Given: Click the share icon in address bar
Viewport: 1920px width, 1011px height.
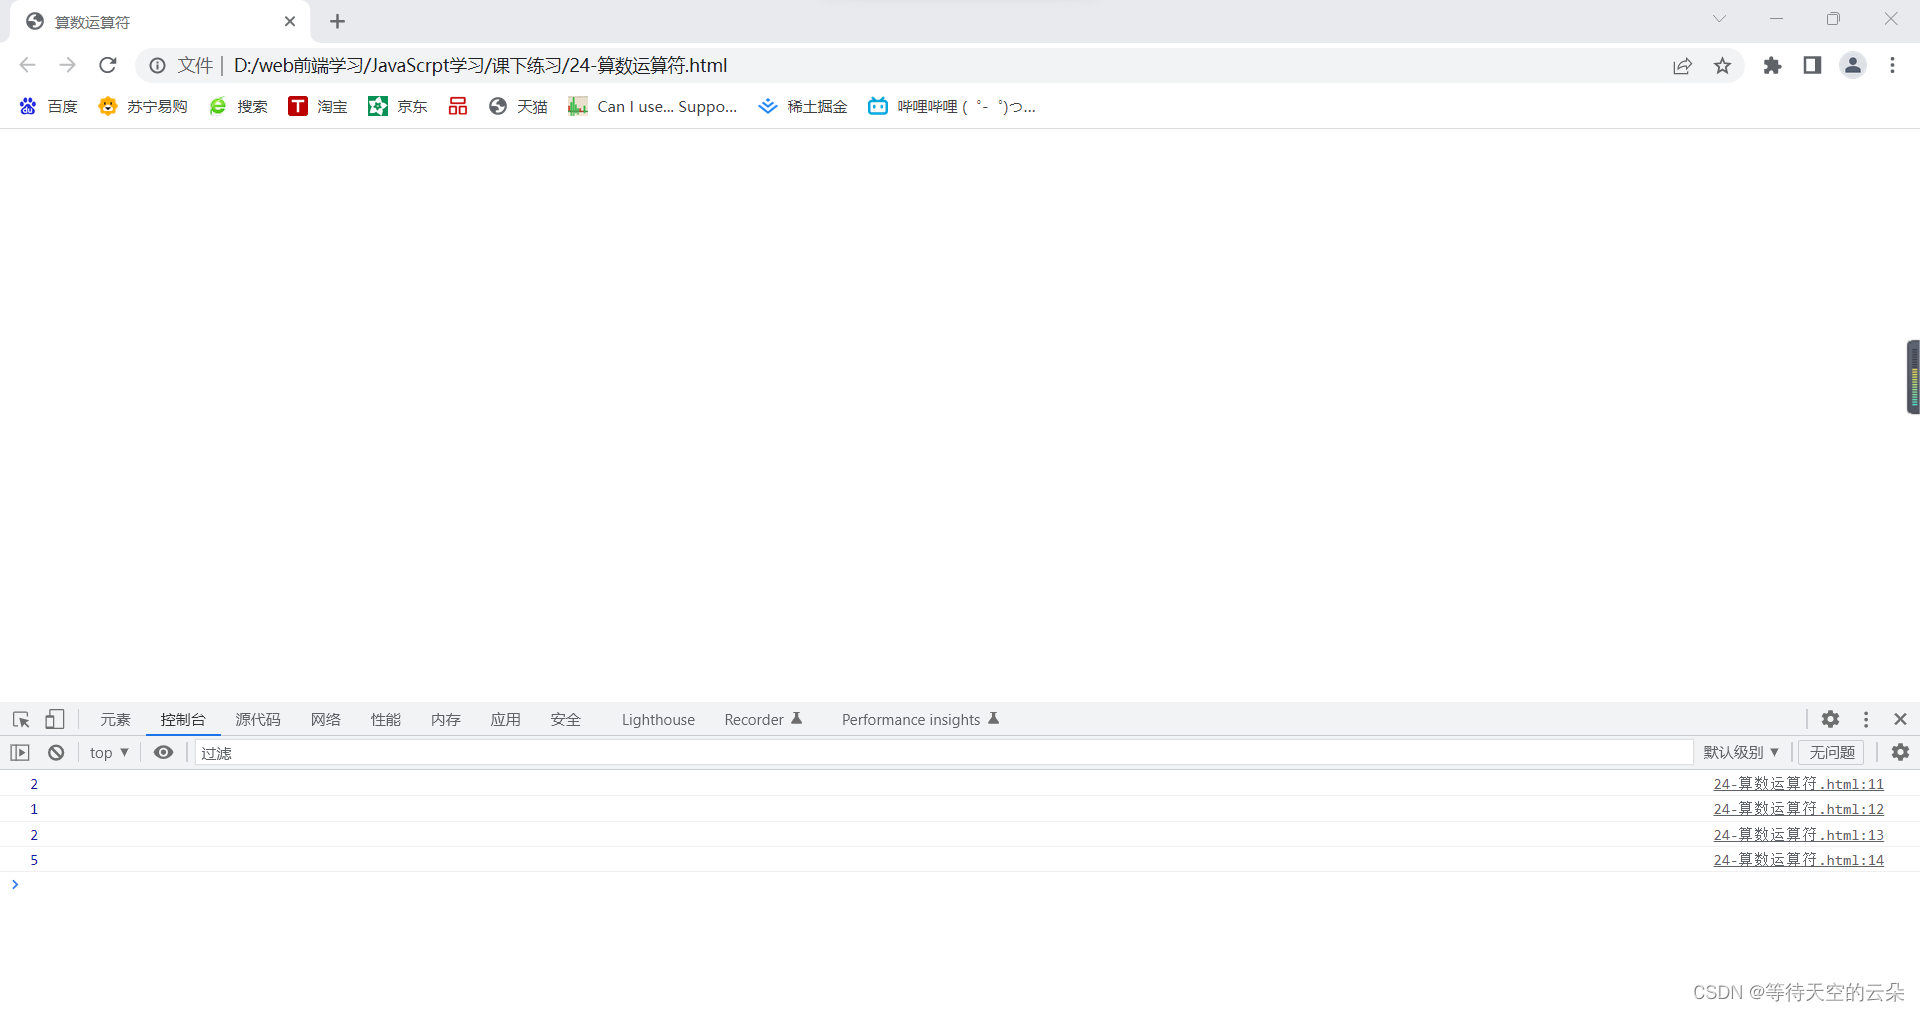Looking at the screenshot, I should [x=1683, y=65].
